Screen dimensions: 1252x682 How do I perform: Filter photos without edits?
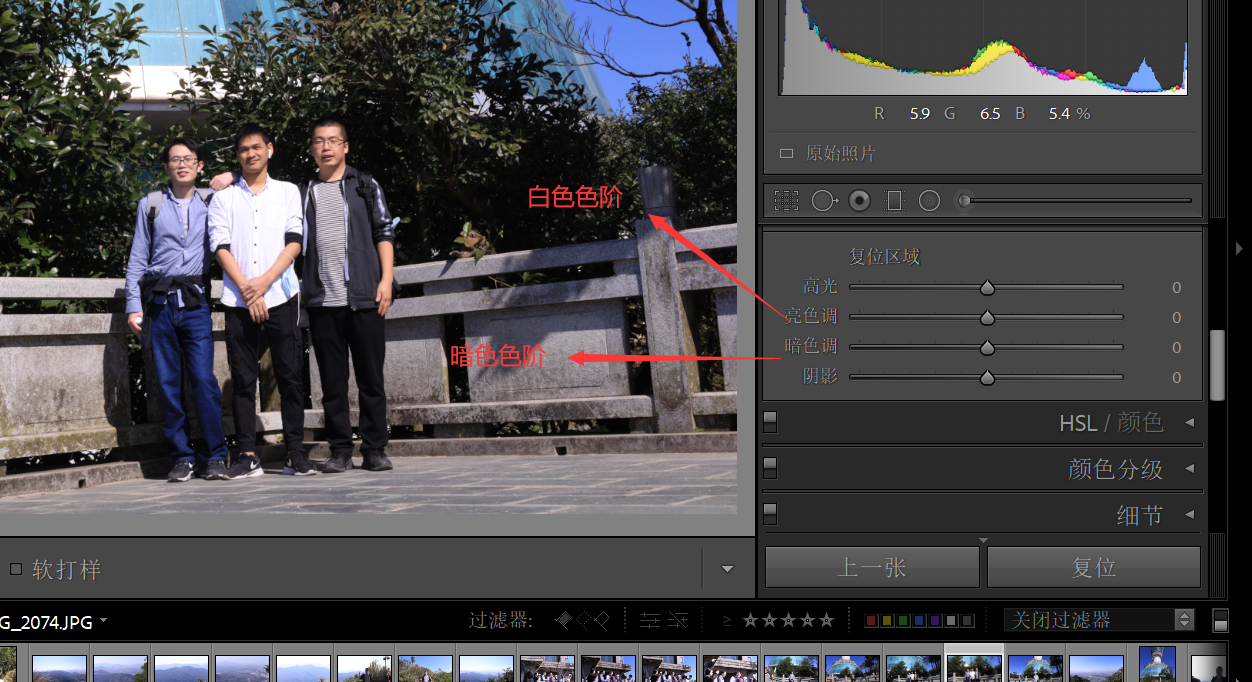click(x=677, y=620)
